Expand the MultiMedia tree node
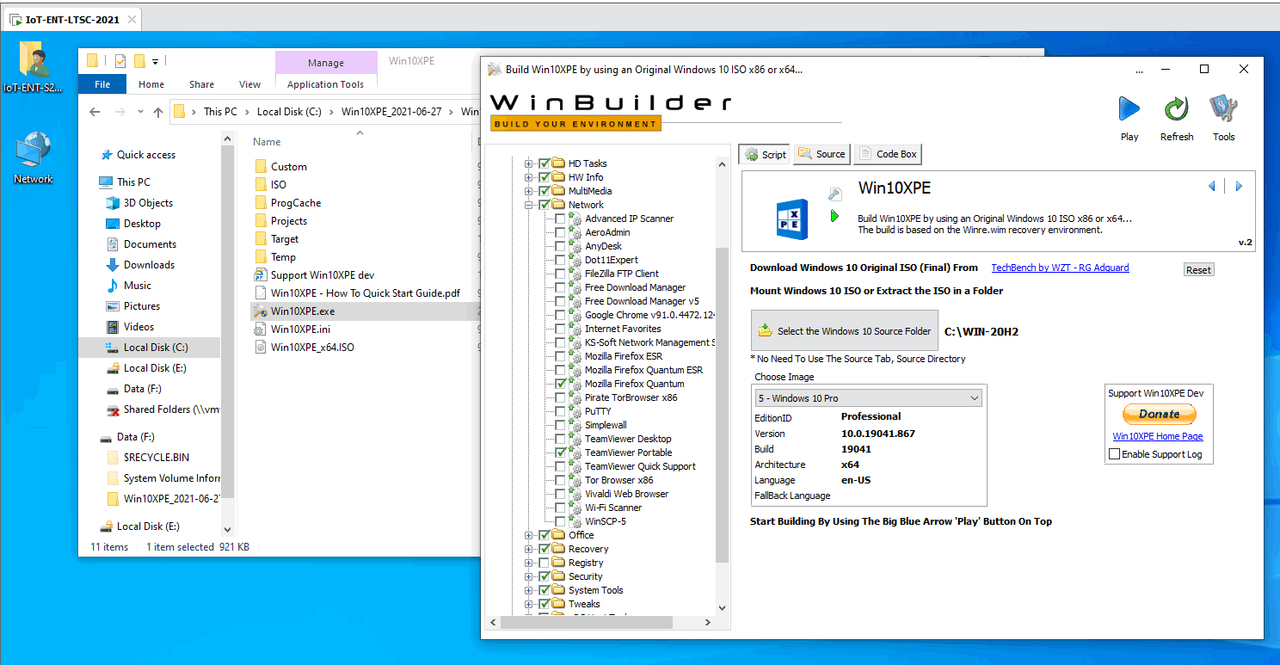 pyautogui.click(x=529, y=191)
